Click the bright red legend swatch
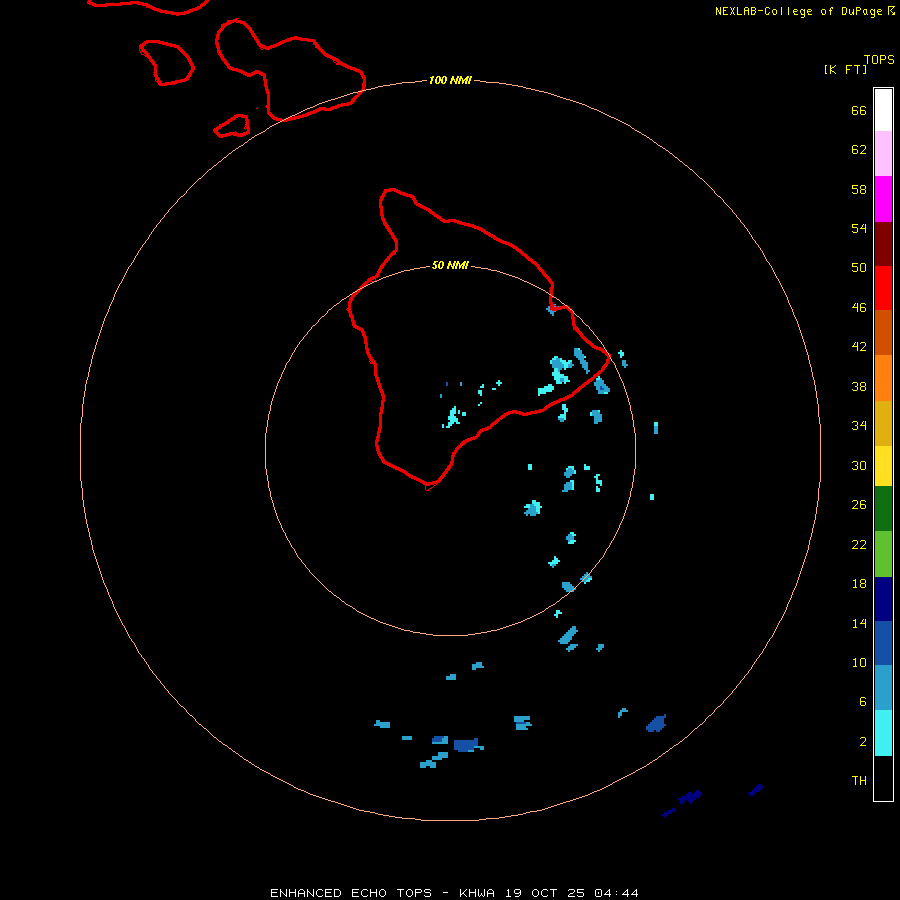Viewport: 900px width, 900px height. tap(883, 288)
